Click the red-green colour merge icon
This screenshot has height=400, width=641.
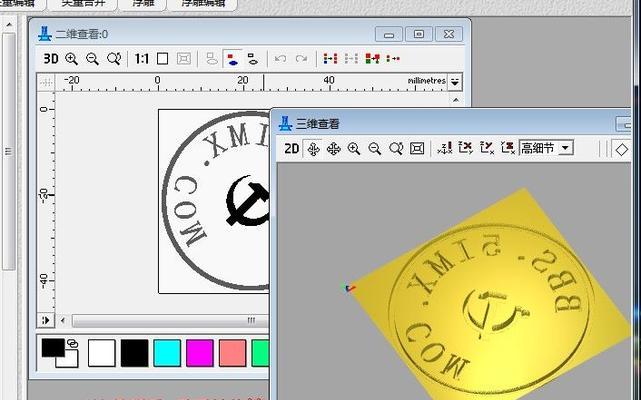[x=372, y=59]
